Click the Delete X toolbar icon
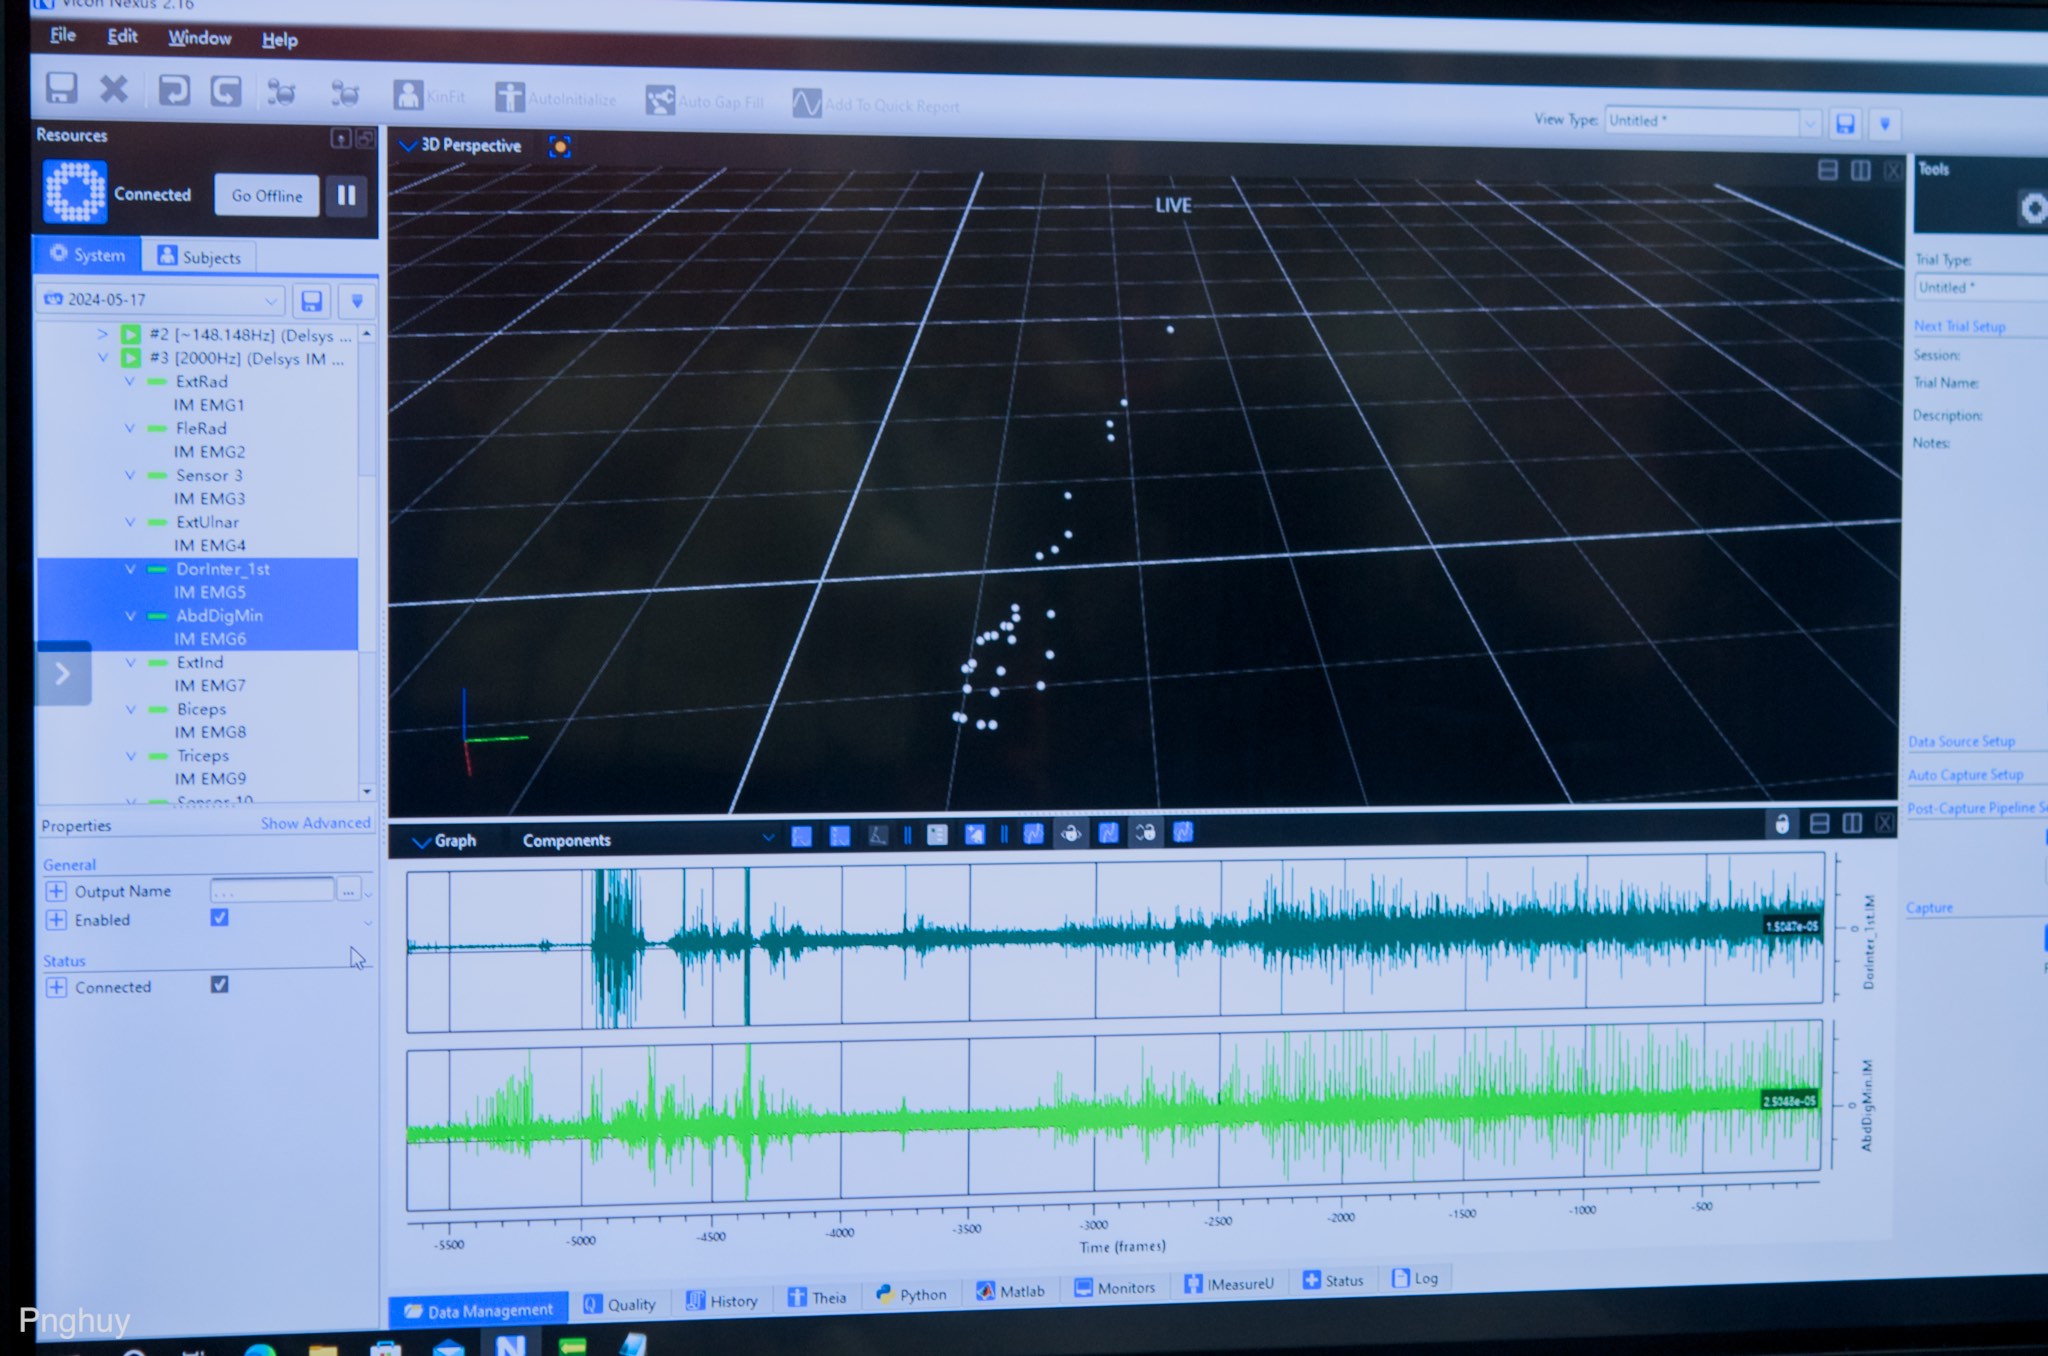2048x1356 pixels. click(x=114, y=89)
